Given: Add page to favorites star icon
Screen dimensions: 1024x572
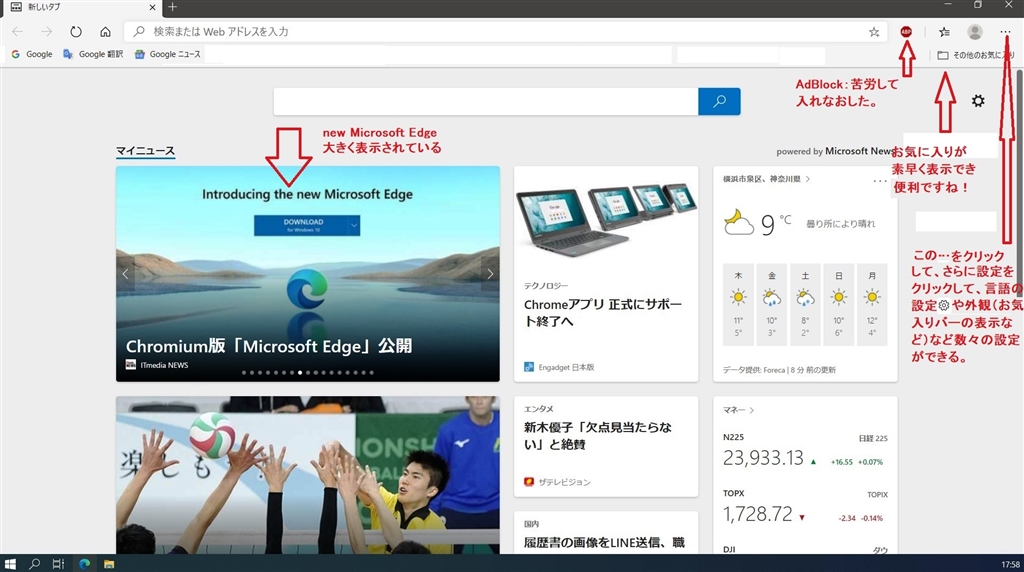Looking at the screenshot, I should [874, 32].
